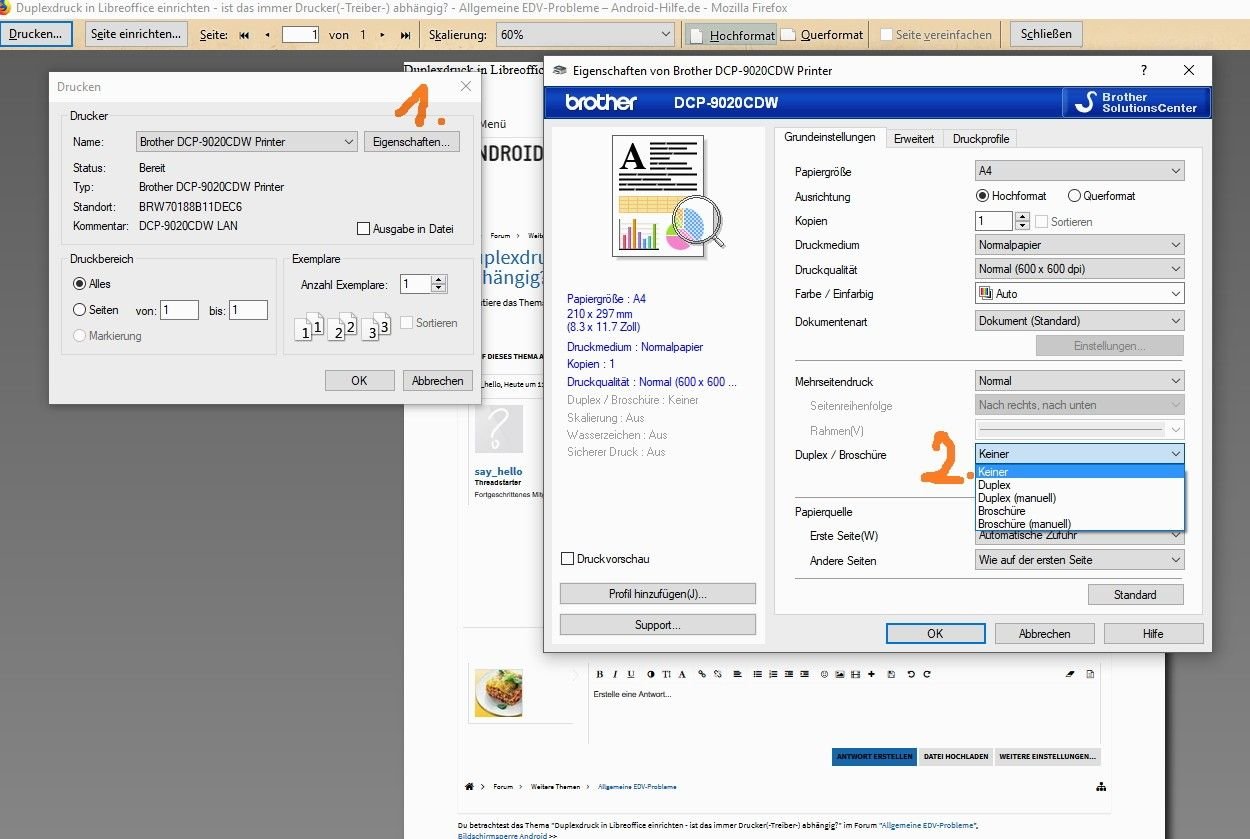The height and width of the screenshot is (839, 1250).
Task: Open Druckmedium Normalpapier dropdown
Action: [1080, 245]
